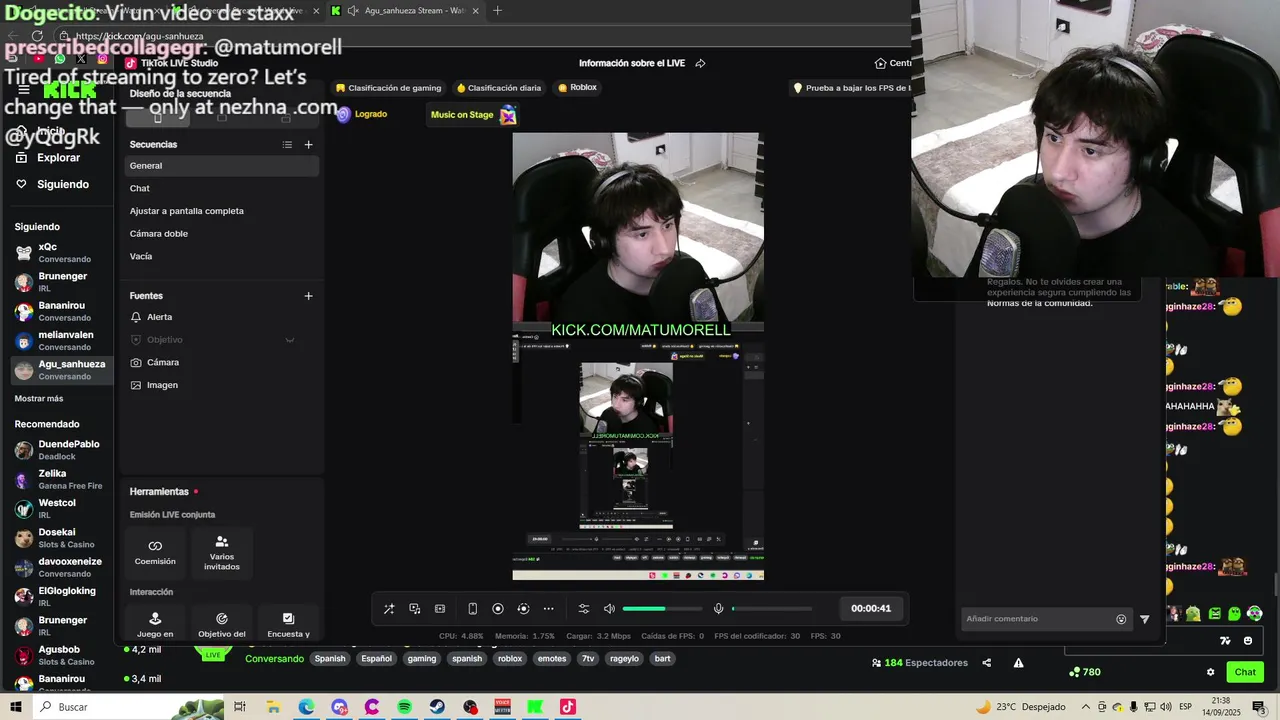The width and height of the screenshot is (1280, 720).
Task: Select Ajustar a pantalla completa scene
Action: tap(221, 211)
